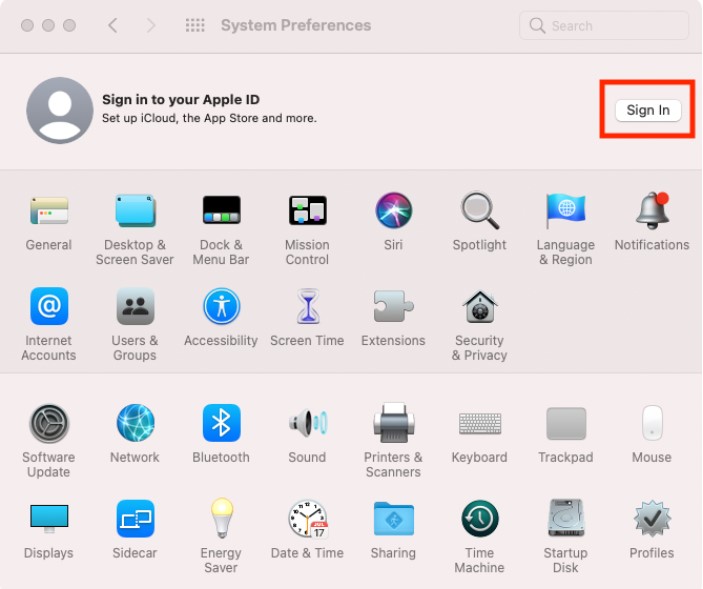Close the System Preferences window
This screenshot has height=589, width=703.
(27, 26)
